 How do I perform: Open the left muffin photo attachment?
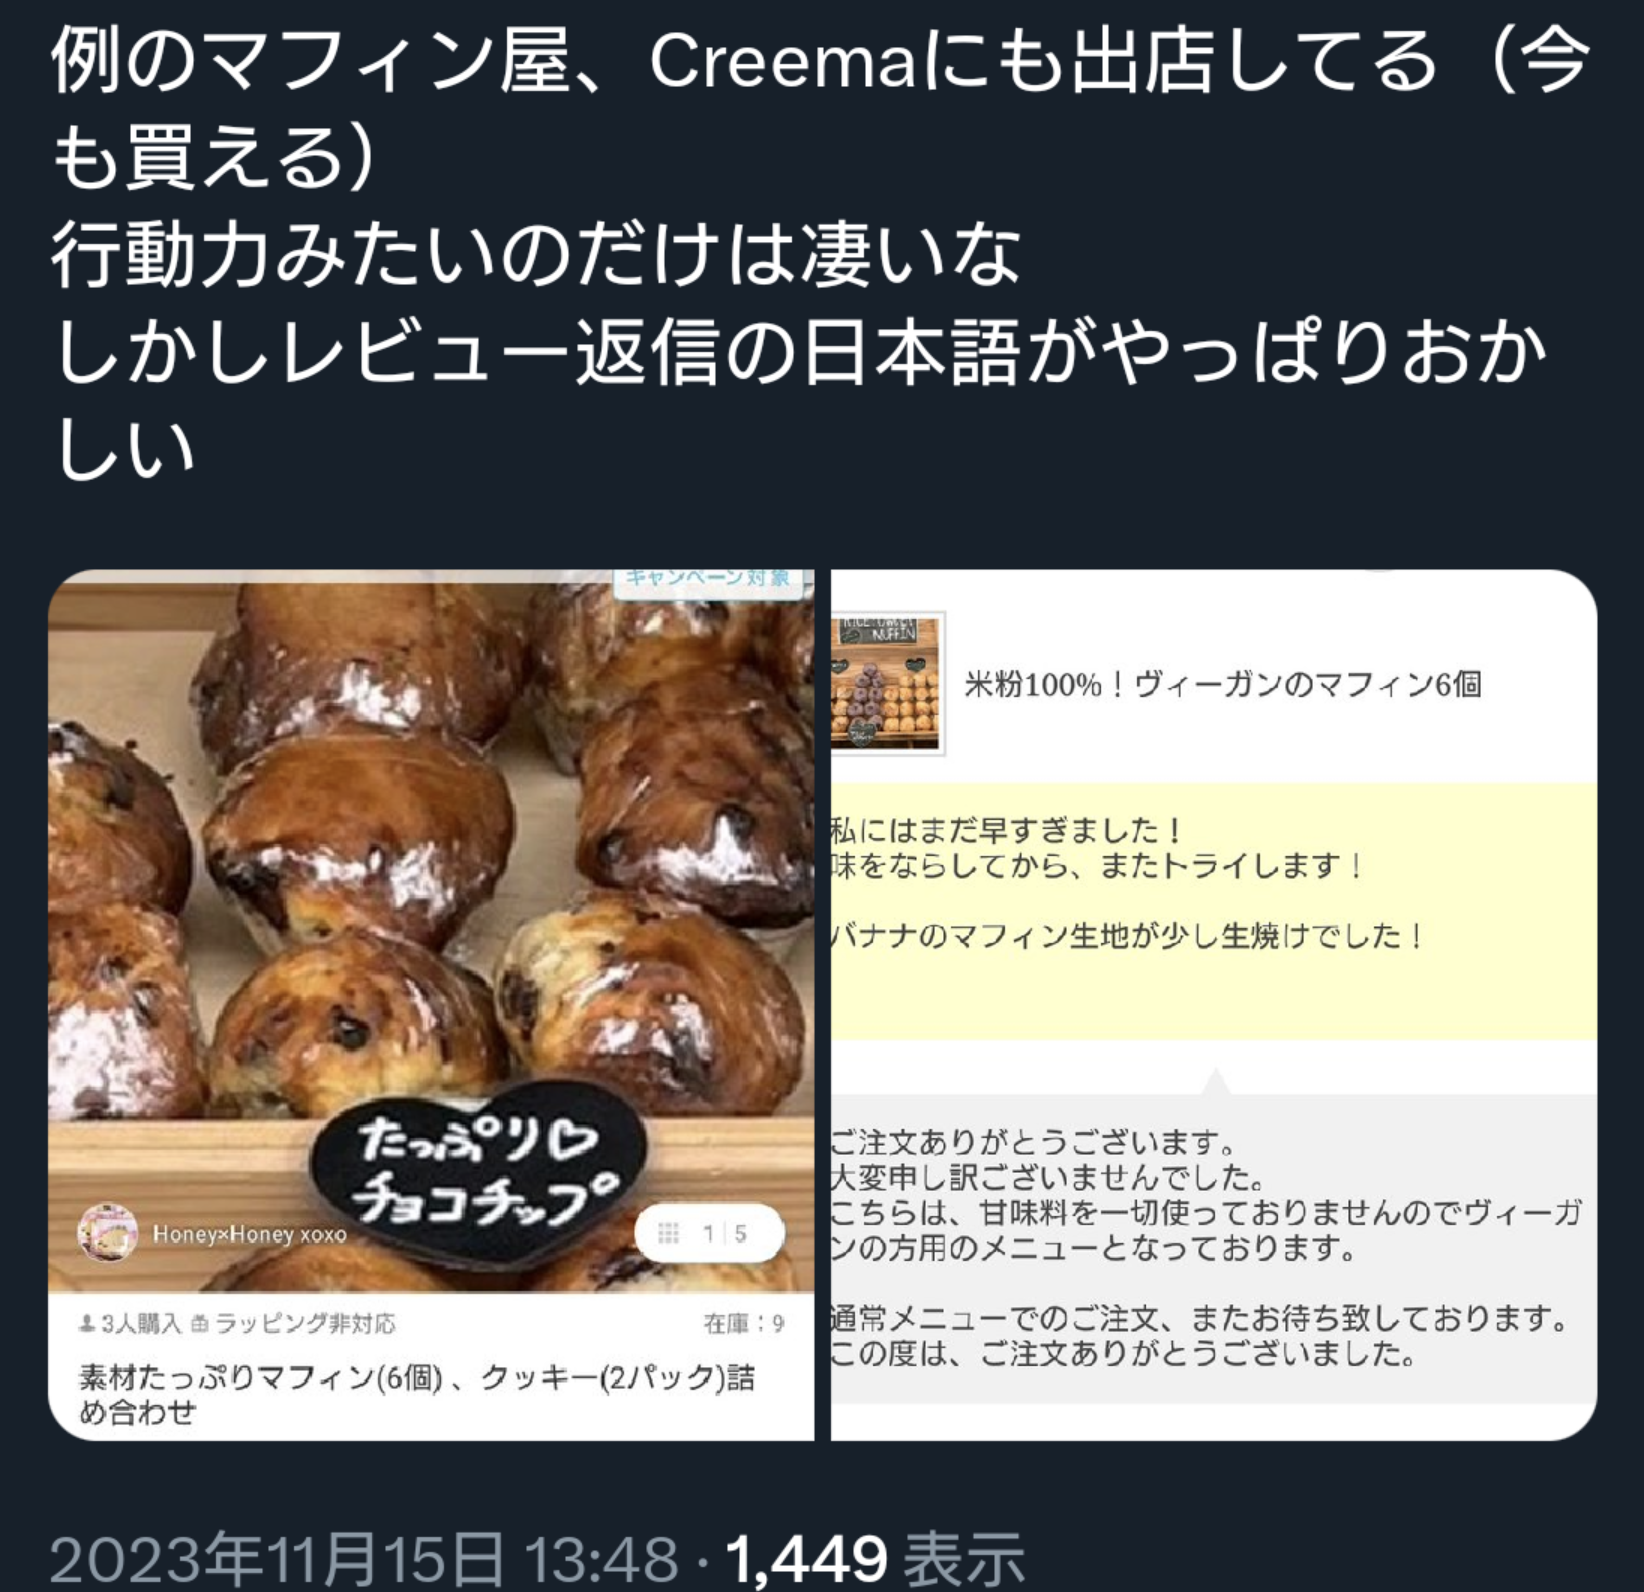pos(431,1005)
